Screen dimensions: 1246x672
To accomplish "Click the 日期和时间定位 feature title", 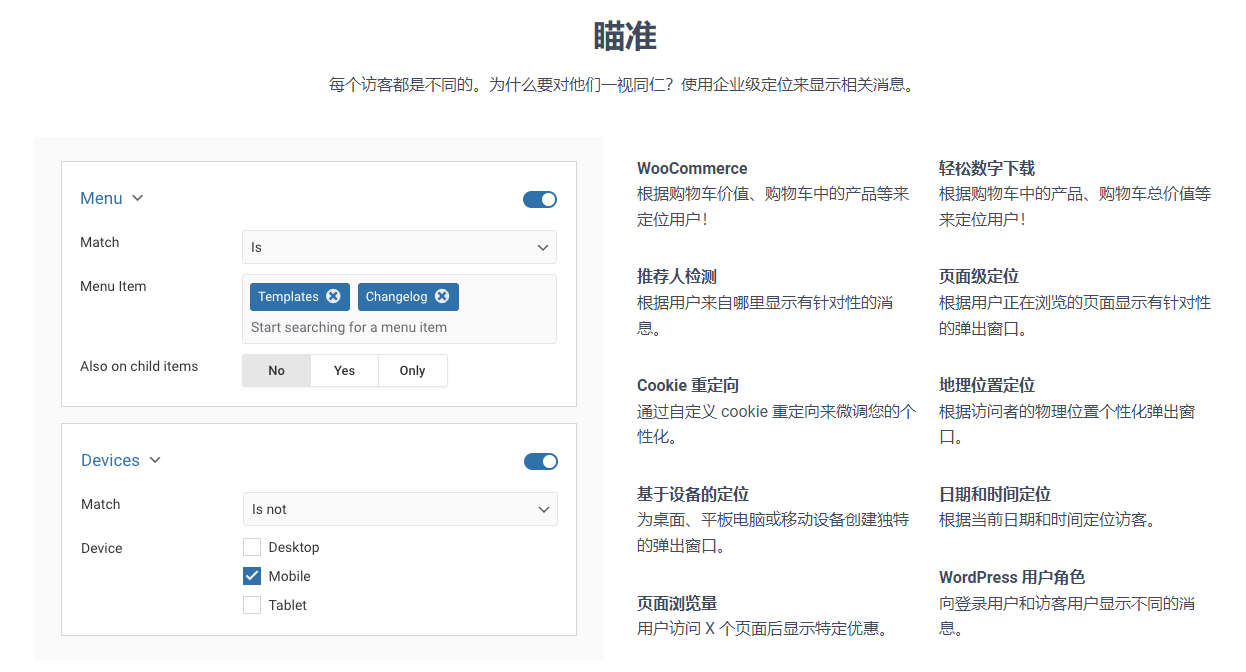I will (x=995, y=494).
